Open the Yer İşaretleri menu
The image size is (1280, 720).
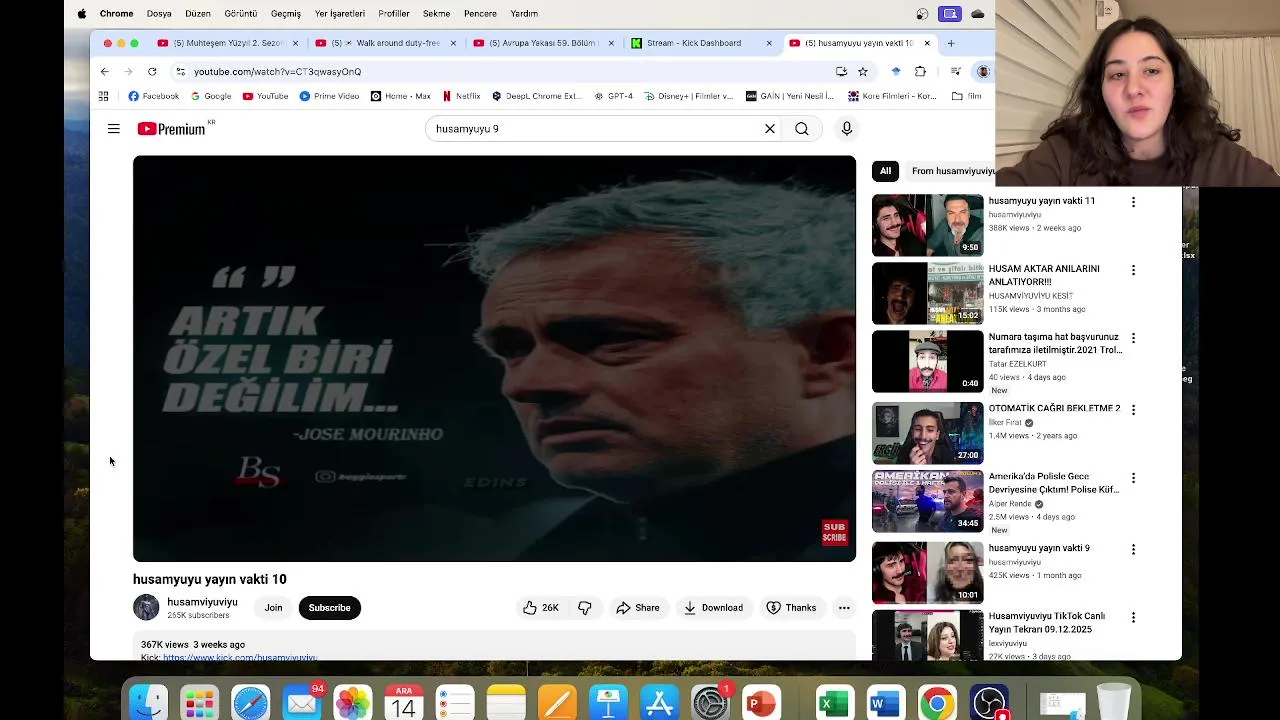pyautogui.click(x=340, y=14)
